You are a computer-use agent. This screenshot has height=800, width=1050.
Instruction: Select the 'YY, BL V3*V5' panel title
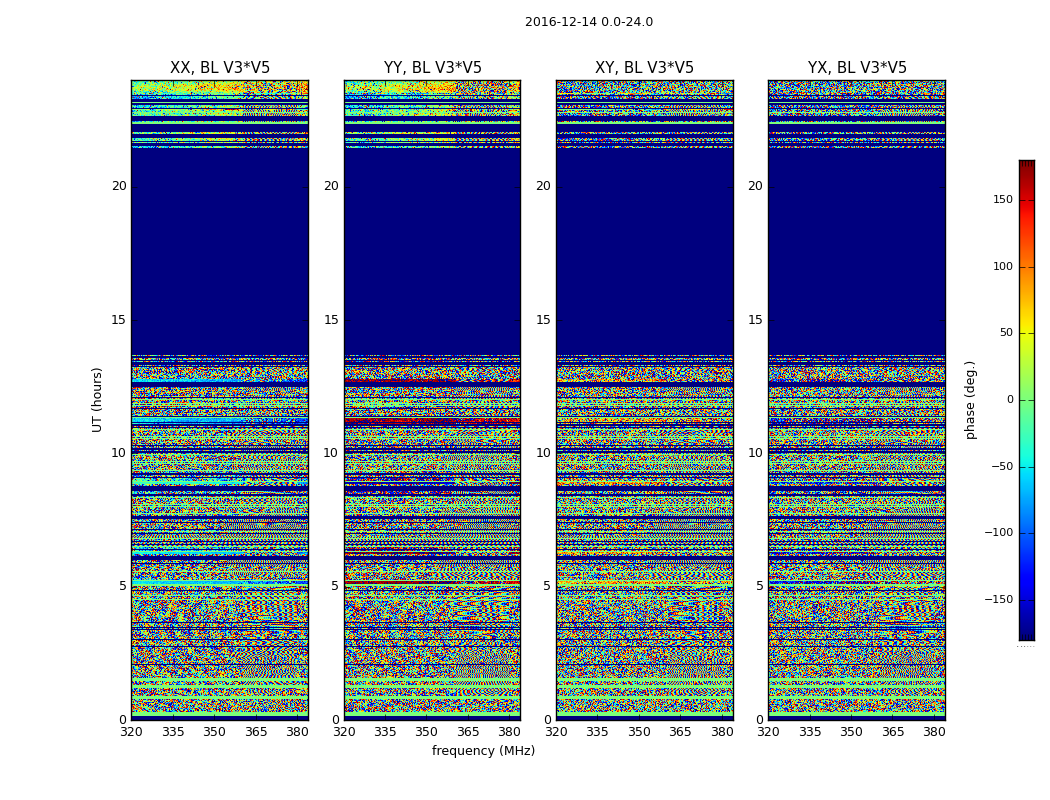pyautogui.click(x=433, y=68)
